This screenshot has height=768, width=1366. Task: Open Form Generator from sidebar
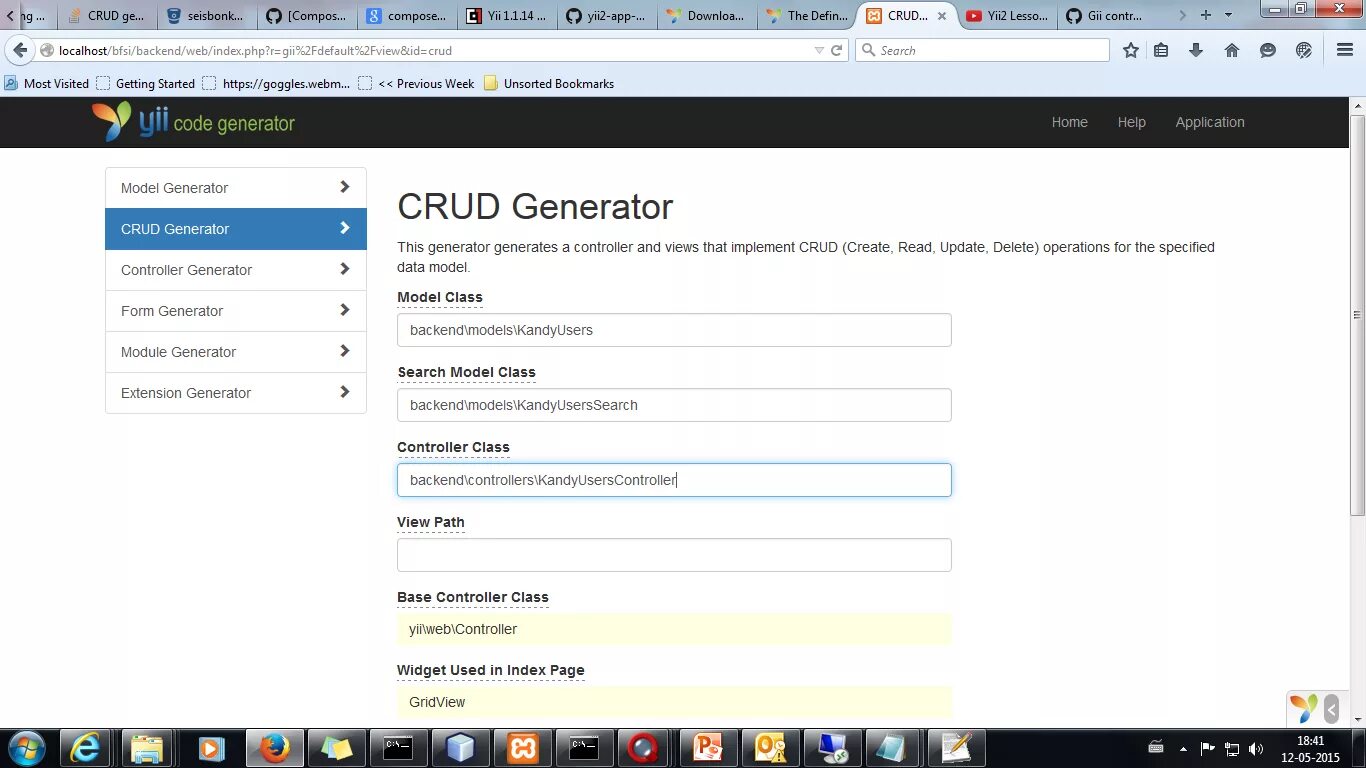tap(236, 311)
